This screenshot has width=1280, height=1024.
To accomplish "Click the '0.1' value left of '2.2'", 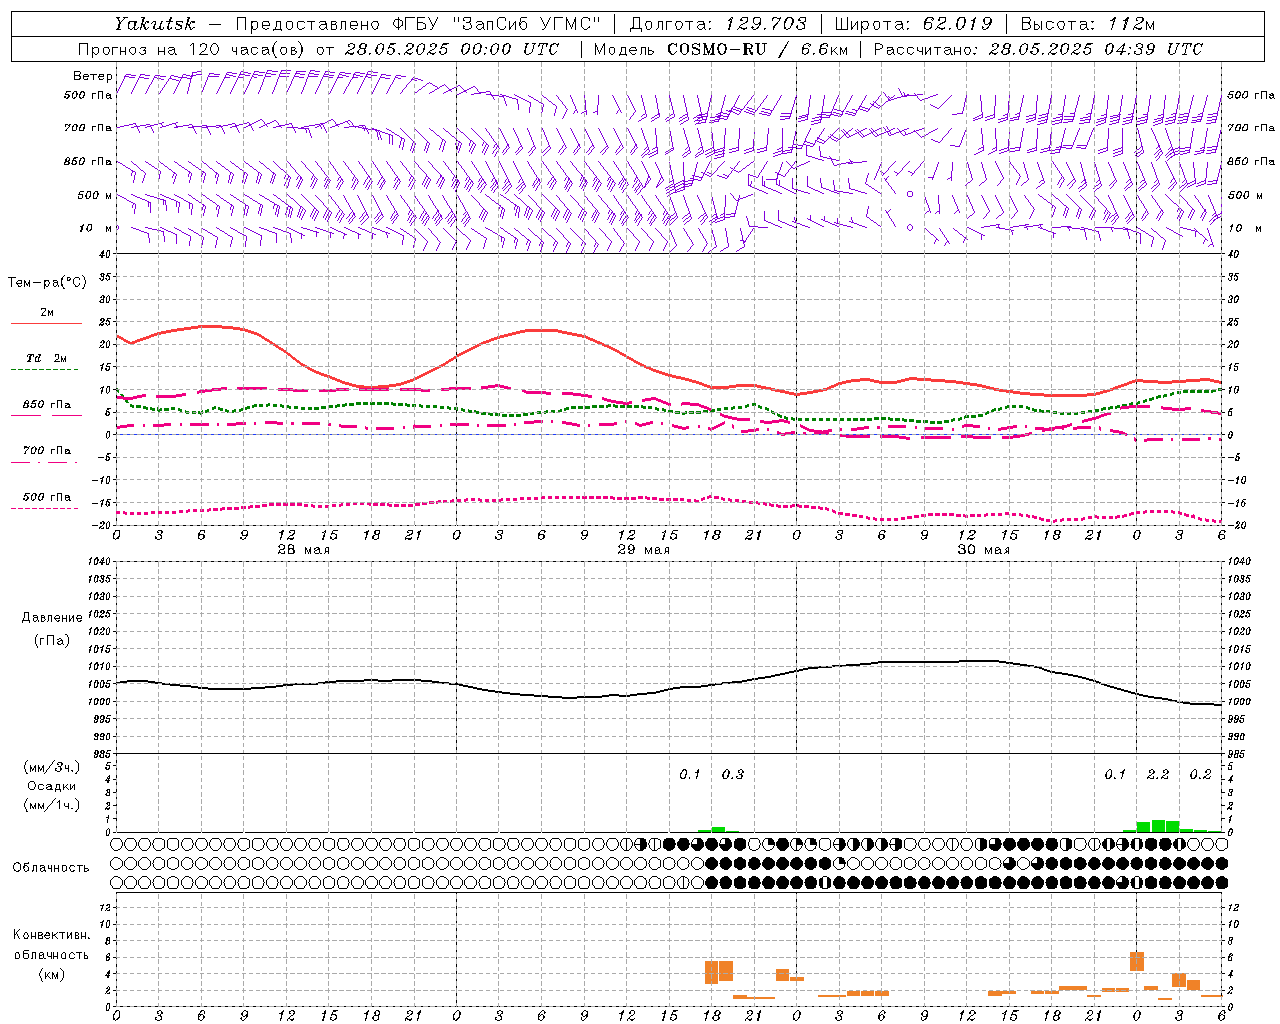I will [1115, 774].
